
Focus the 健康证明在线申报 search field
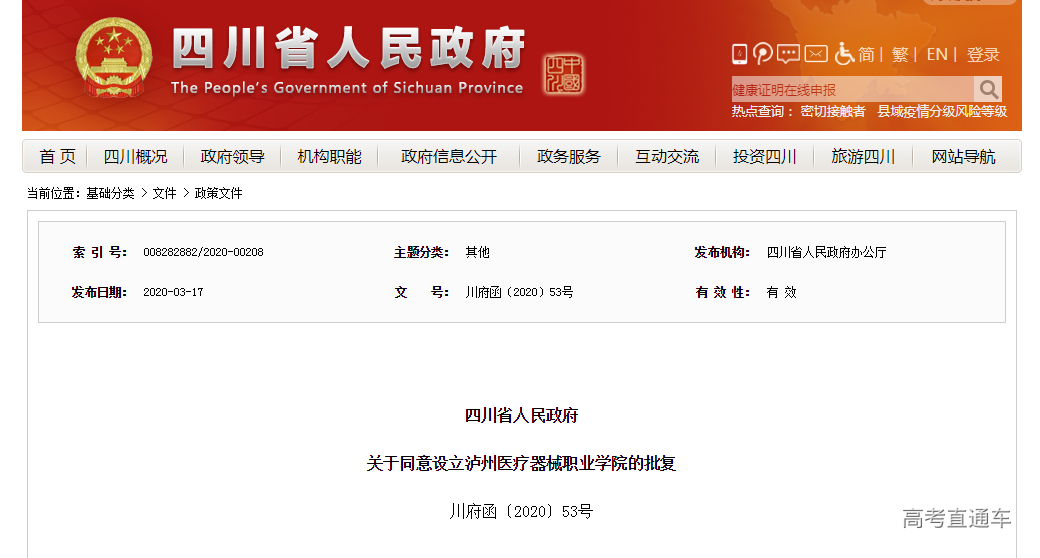coord(852,90)
